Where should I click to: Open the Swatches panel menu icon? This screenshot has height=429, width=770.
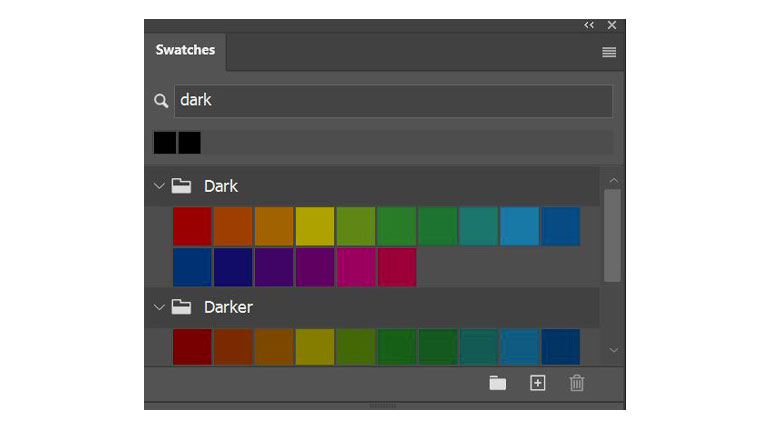pos(608,52)
